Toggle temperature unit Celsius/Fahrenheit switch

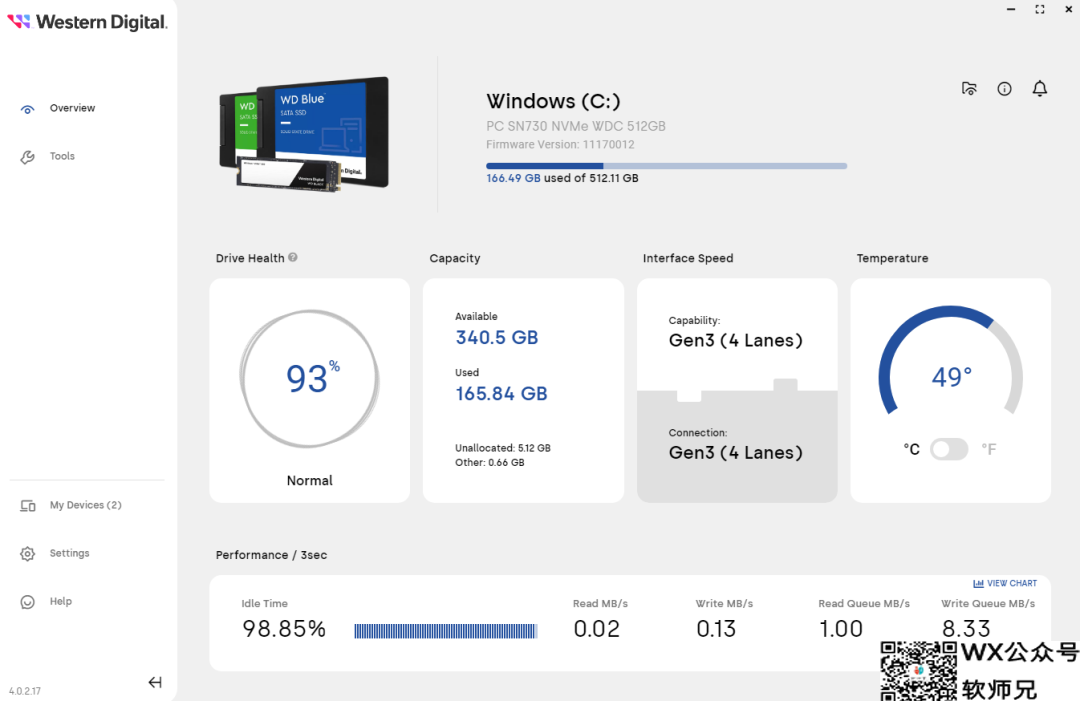click(x=949, y=450)
